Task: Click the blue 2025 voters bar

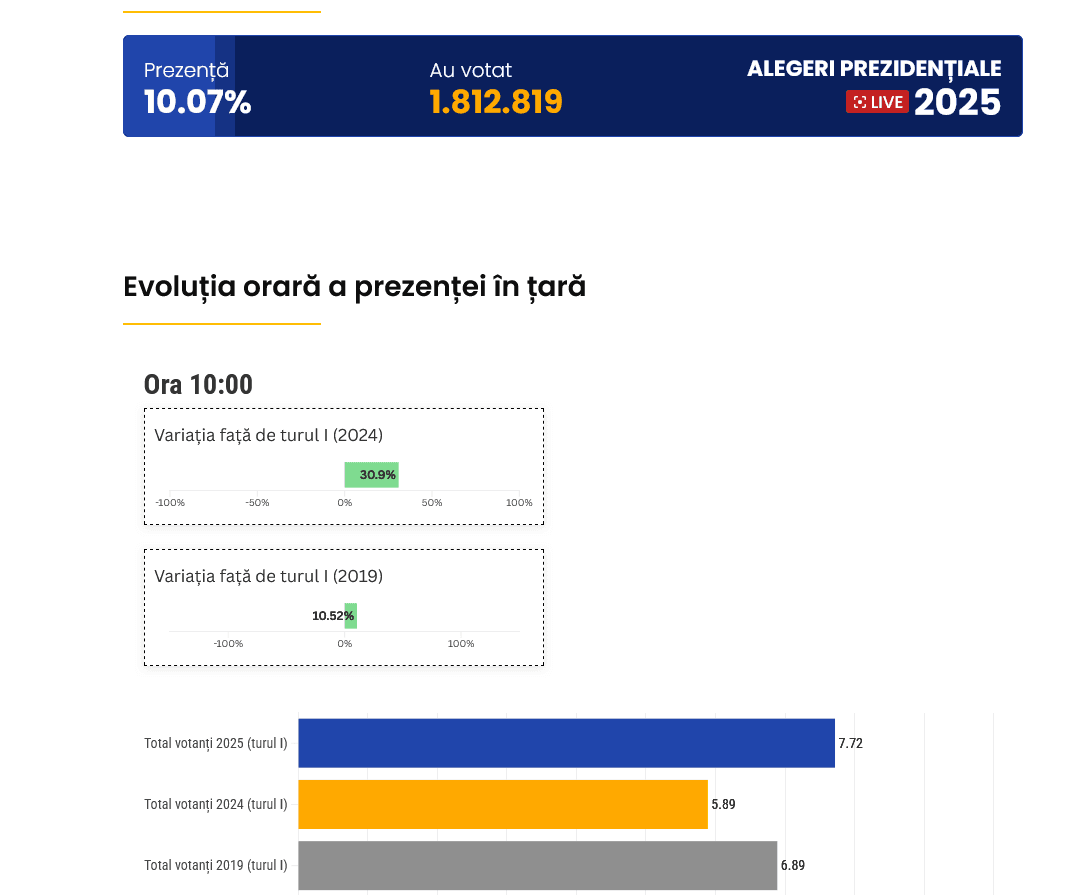Action: (x=566, y=743)
